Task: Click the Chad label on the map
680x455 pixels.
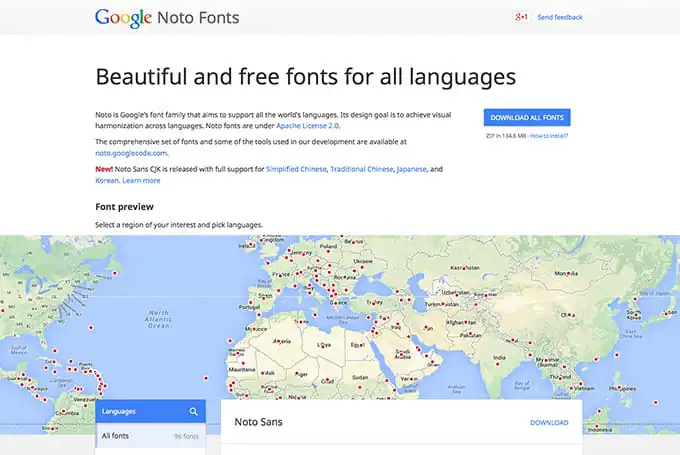Action: pos(327,381)
